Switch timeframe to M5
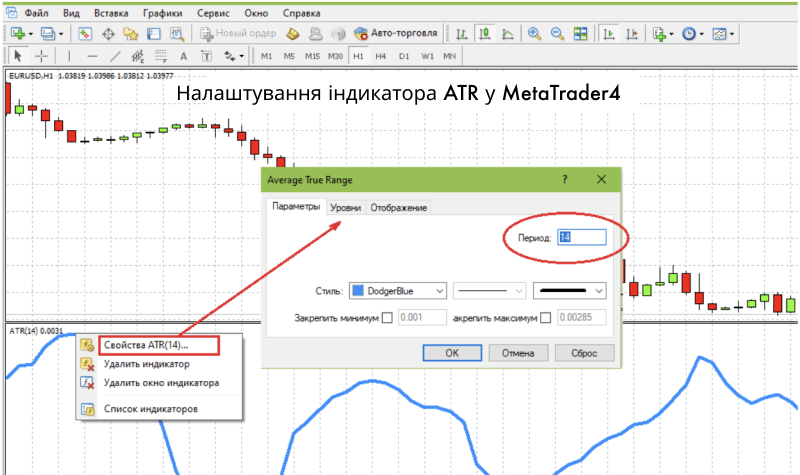The width and height of the screenshot is (800, 475). tap(289, 56)
